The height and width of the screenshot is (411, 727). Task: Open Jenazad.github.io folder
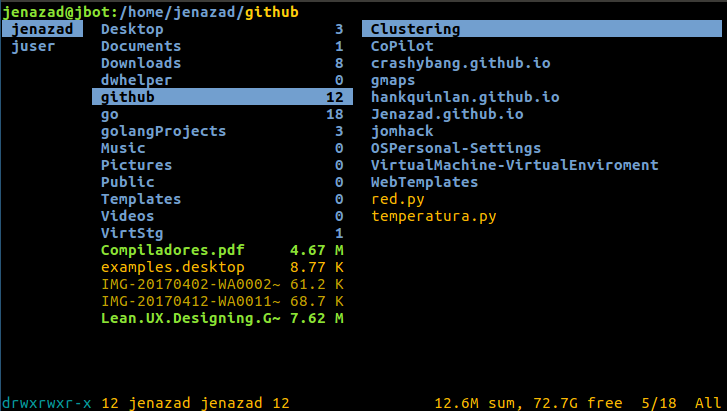[447, 114]
